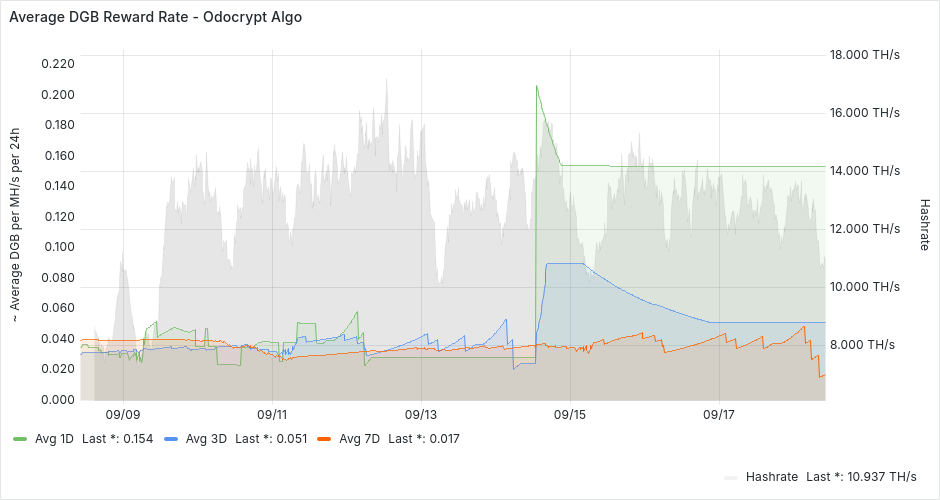
Task: Click the green Avg 1D spike peak
Action: [537, 86]
